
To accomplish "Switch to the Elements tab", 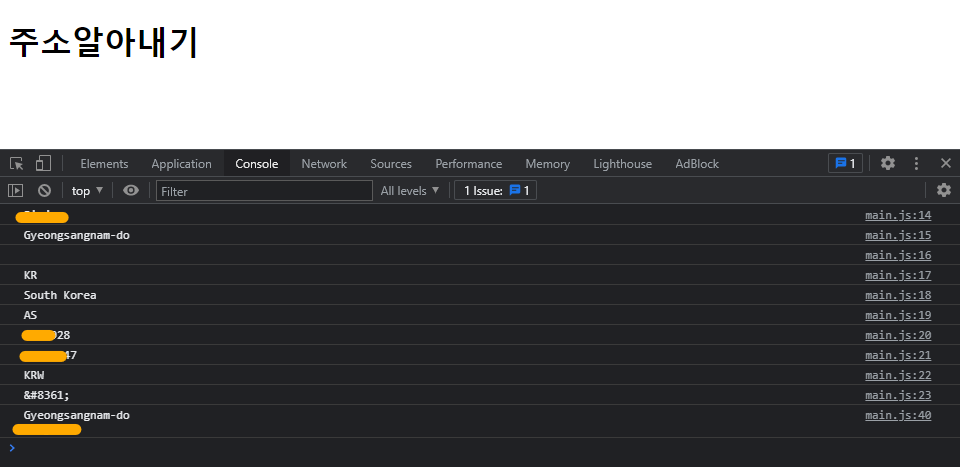I will pos(104,164).
